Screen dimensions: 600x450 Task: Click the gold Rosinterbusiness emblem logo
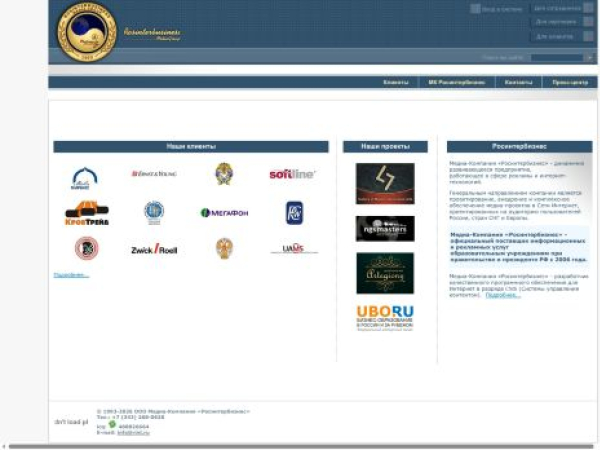click(87, 32)
